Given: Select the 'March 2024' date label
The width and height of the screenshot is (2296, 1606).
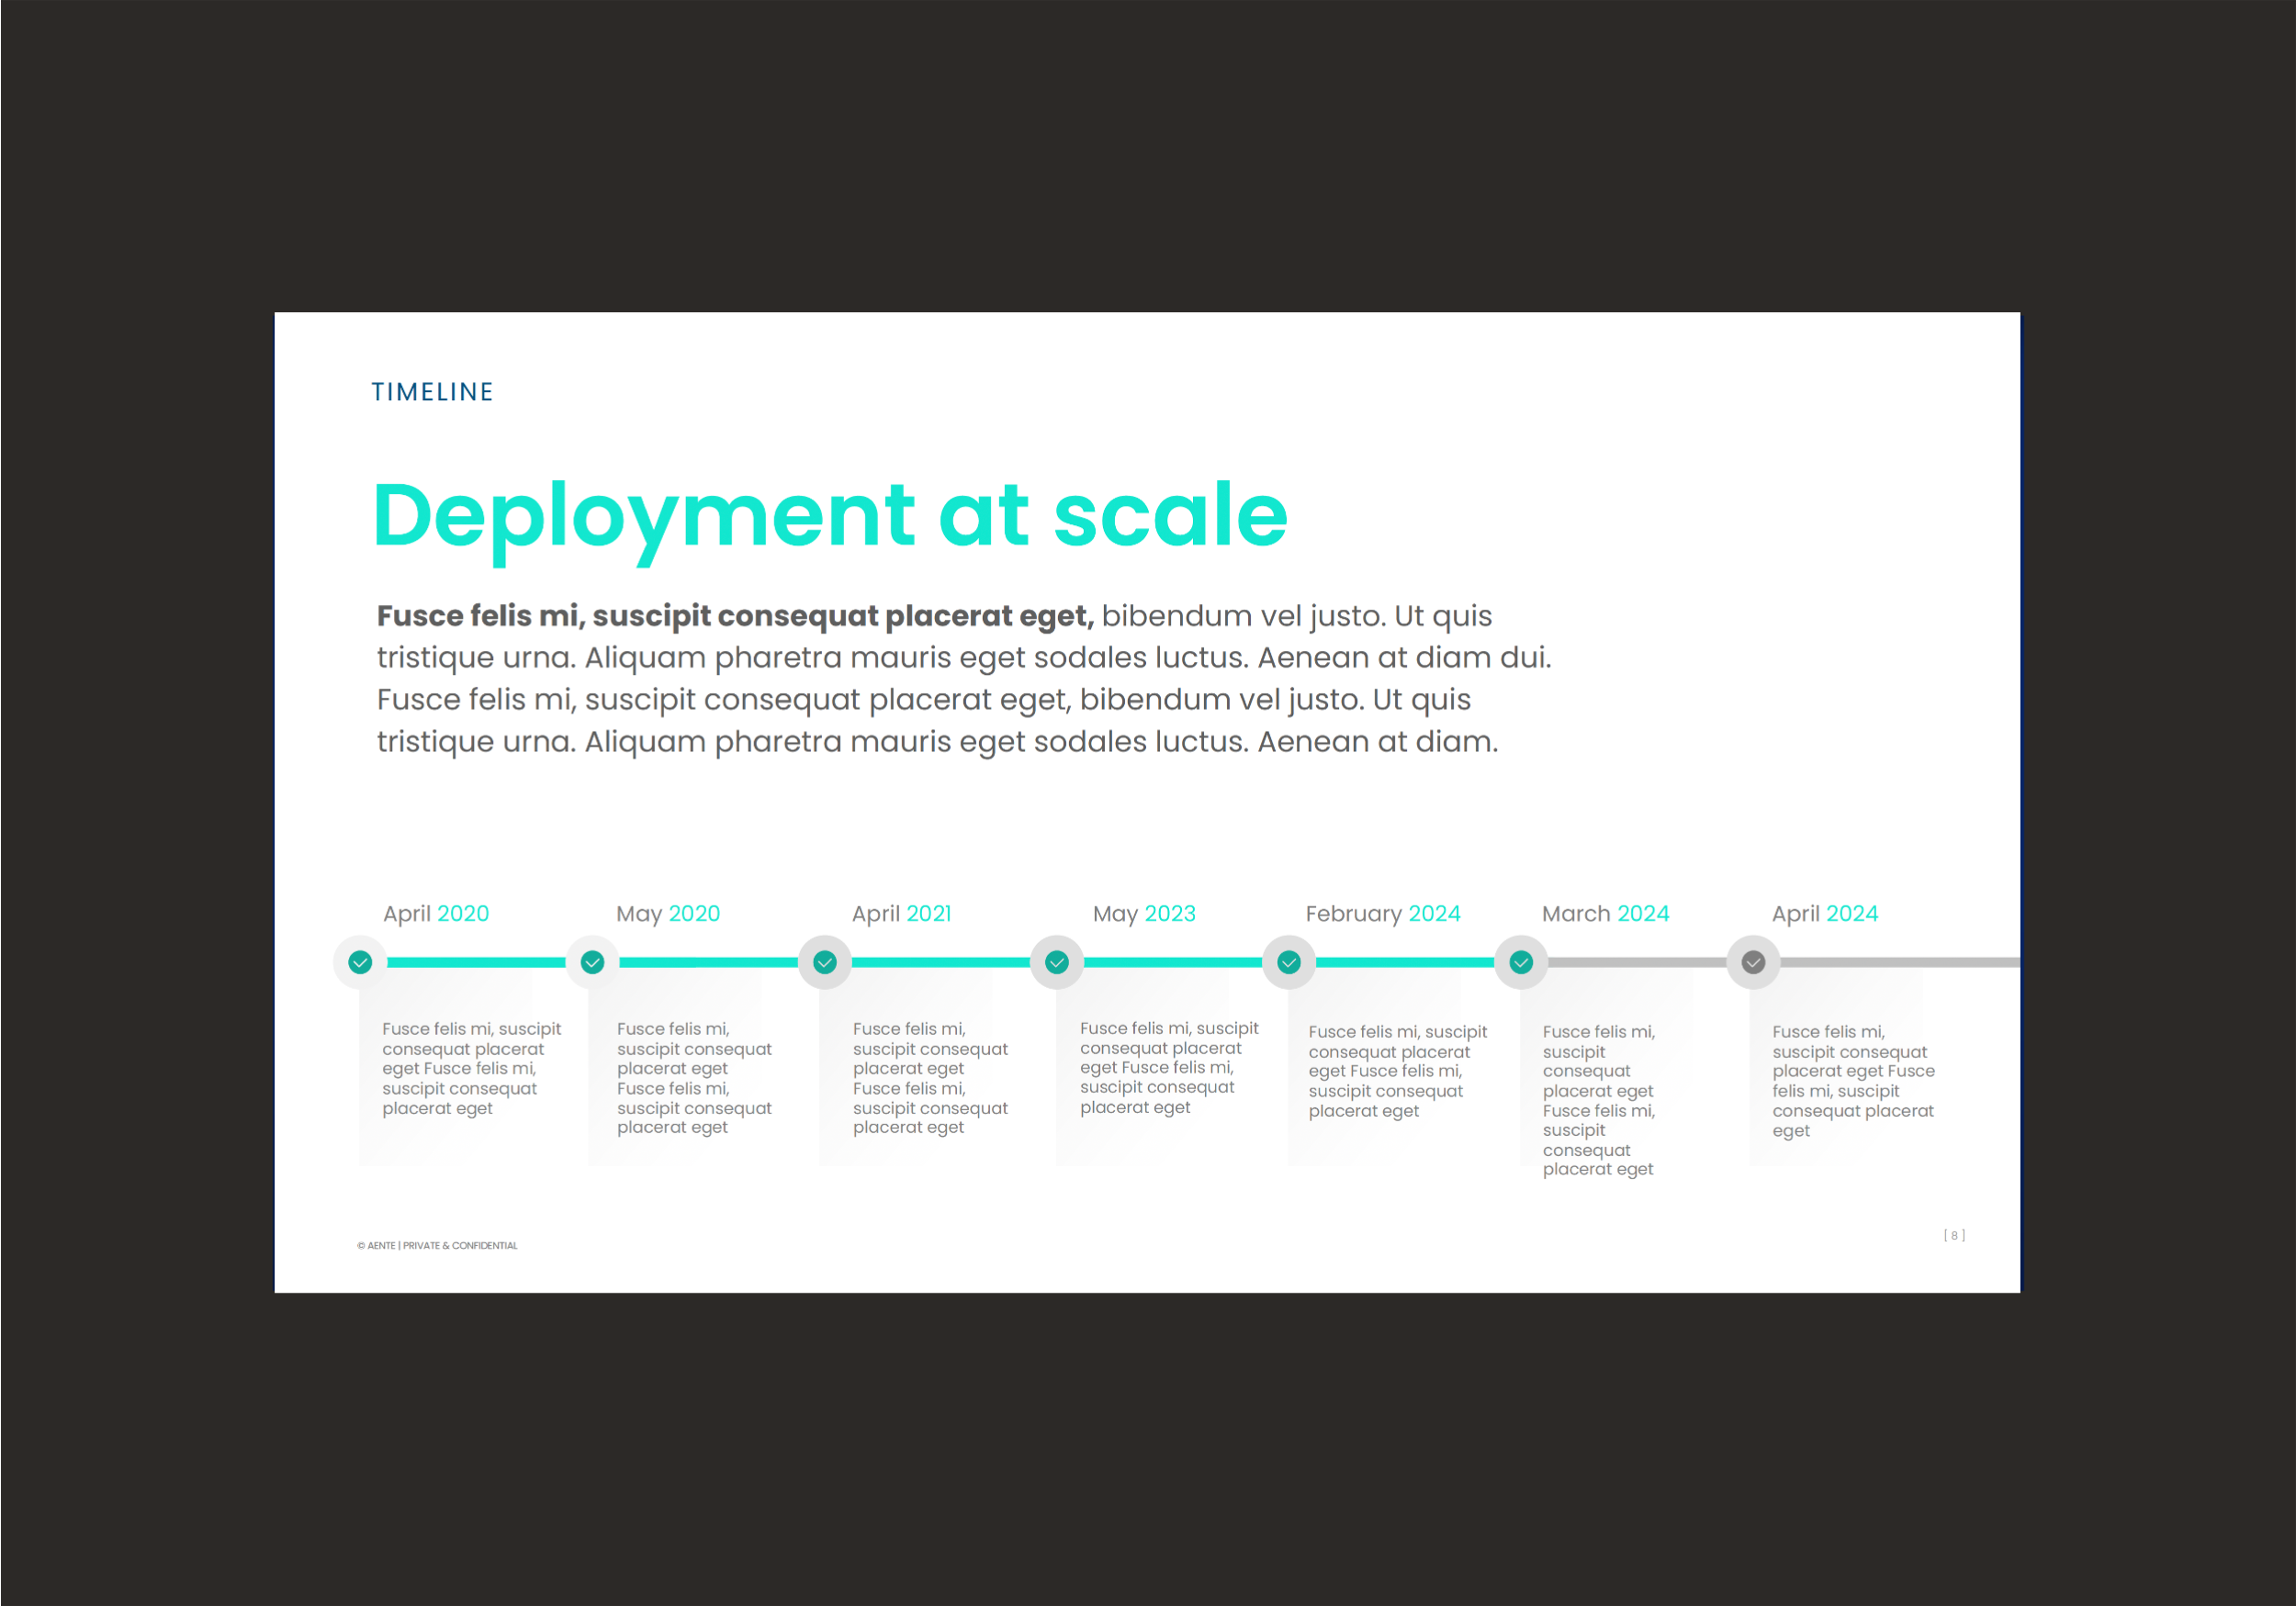Looking at the screenshot, I should pos(1605,913).
